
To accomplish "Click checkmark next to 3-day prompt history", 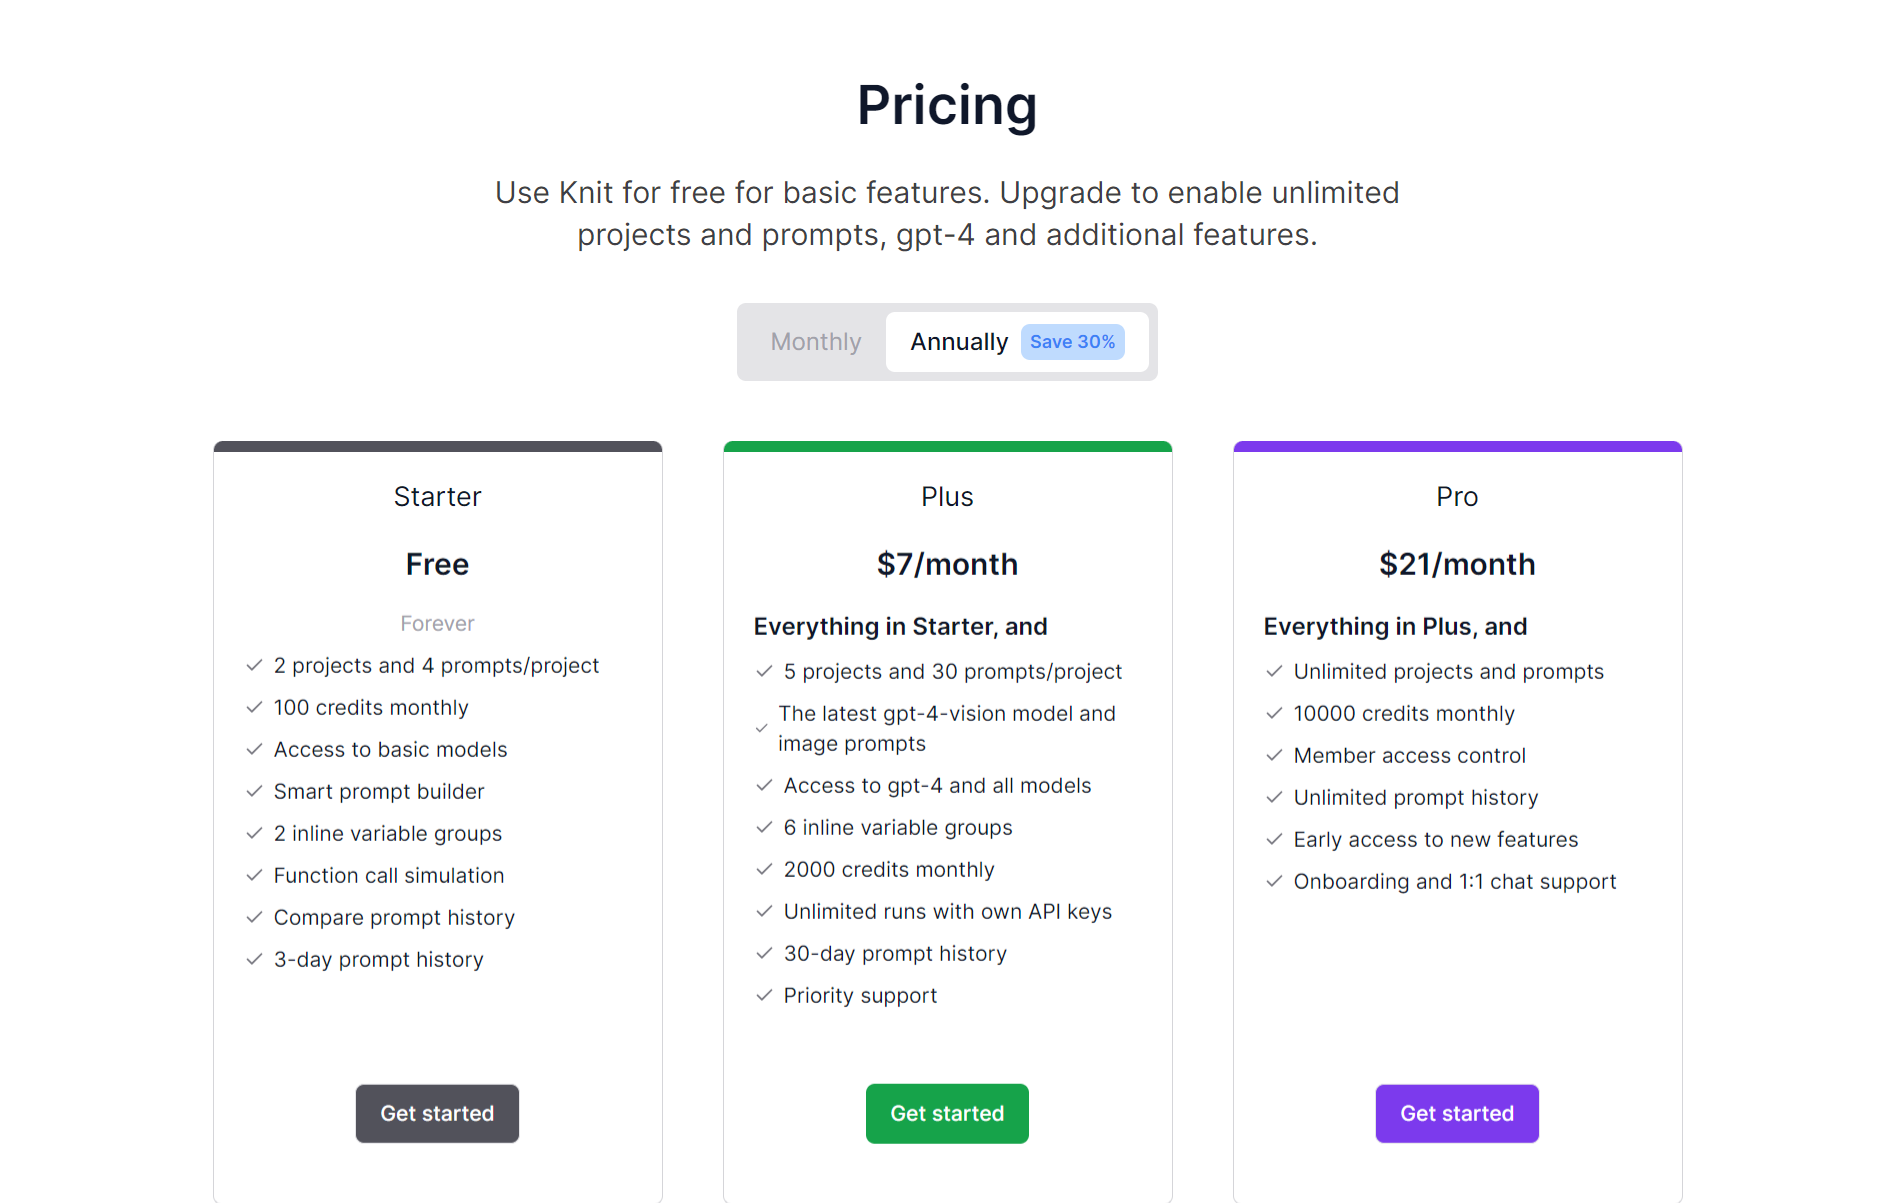I will pos(255,959).
